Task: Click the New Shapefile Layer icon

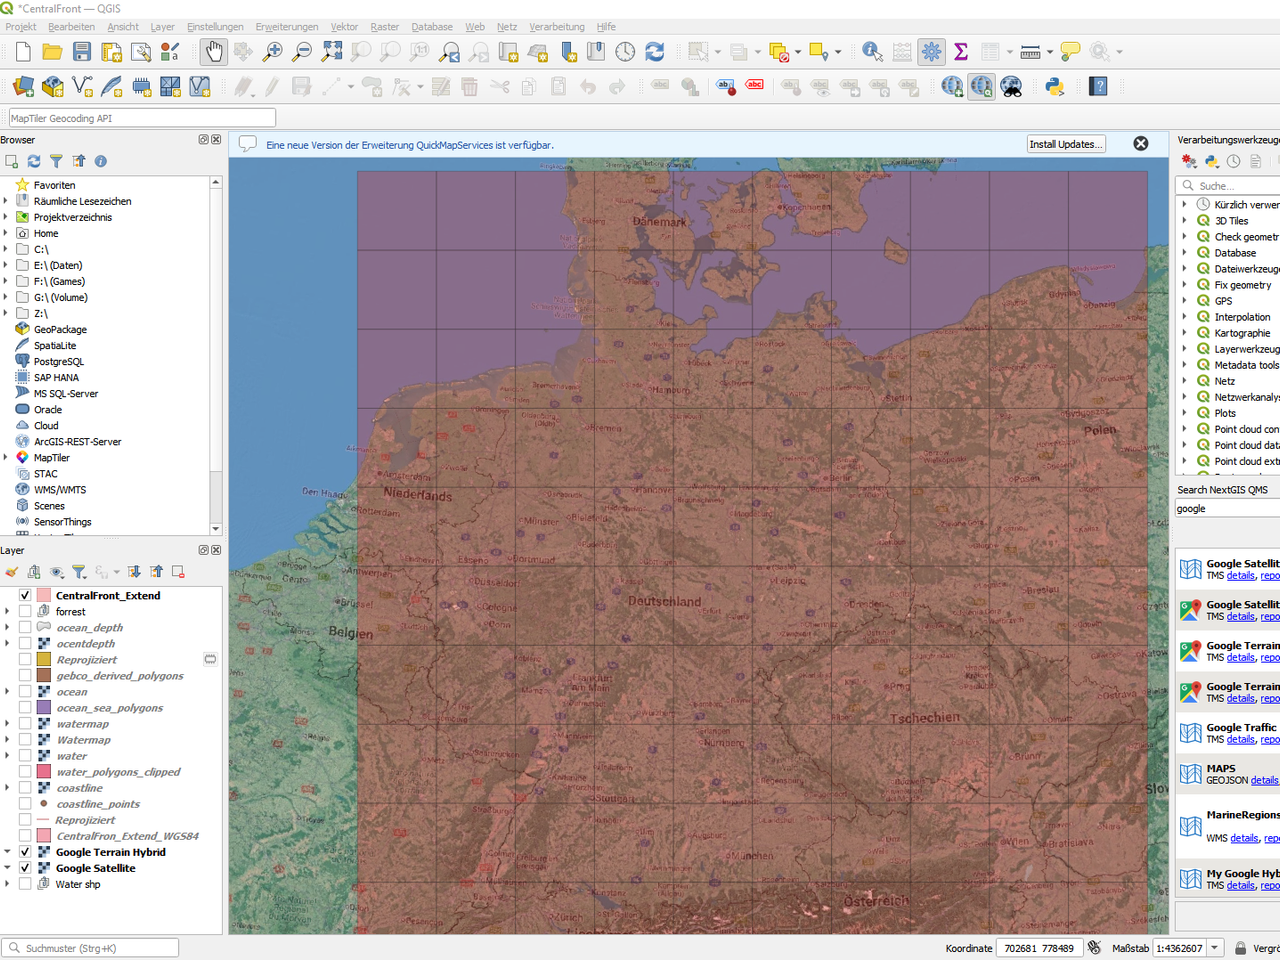Action: point(82,87)
